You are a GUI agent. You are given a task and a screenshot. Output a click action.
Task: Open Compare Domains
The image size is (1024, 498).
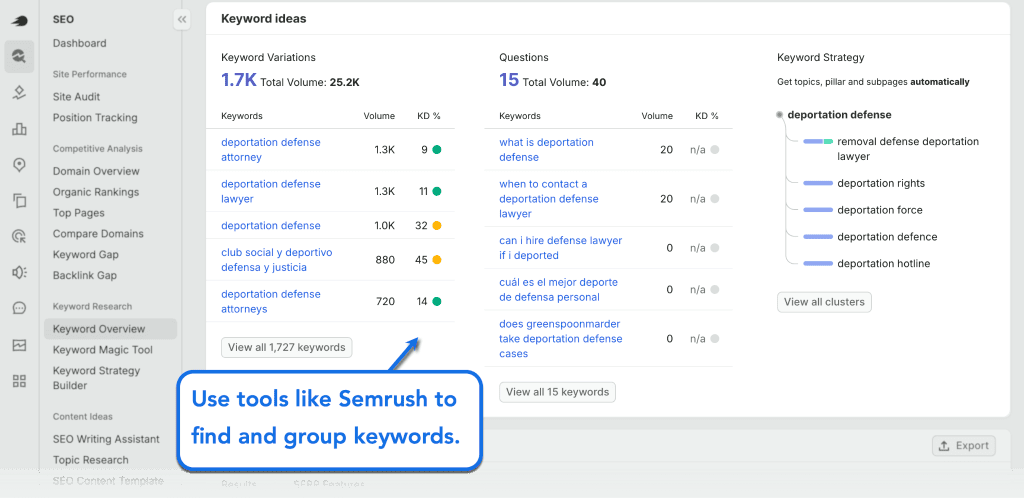coord(98,234)
